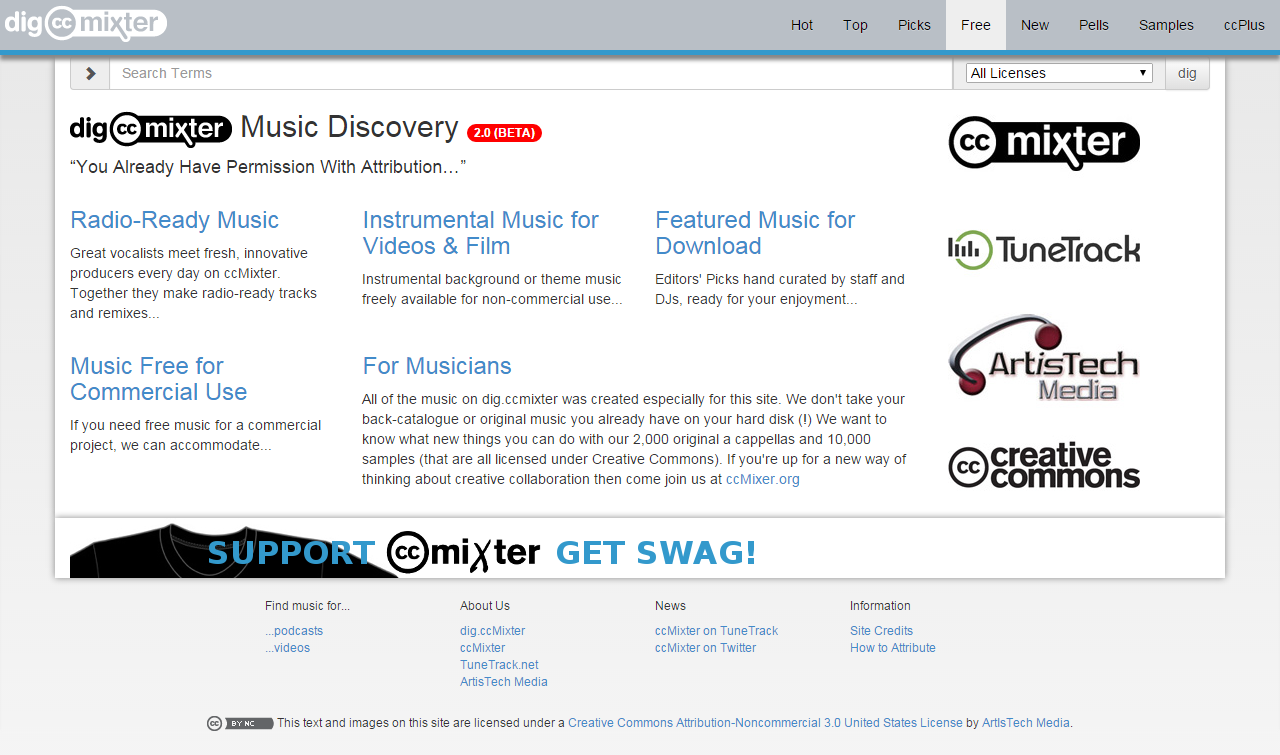This screenshot has height=755, width=1280.
Task: Open the For Musicians heading link
Action: coord(437,366)
